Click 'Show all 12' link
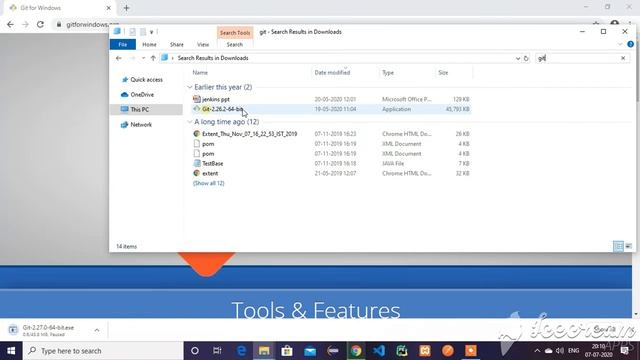 pyautogui.click(x=209, y=183)
